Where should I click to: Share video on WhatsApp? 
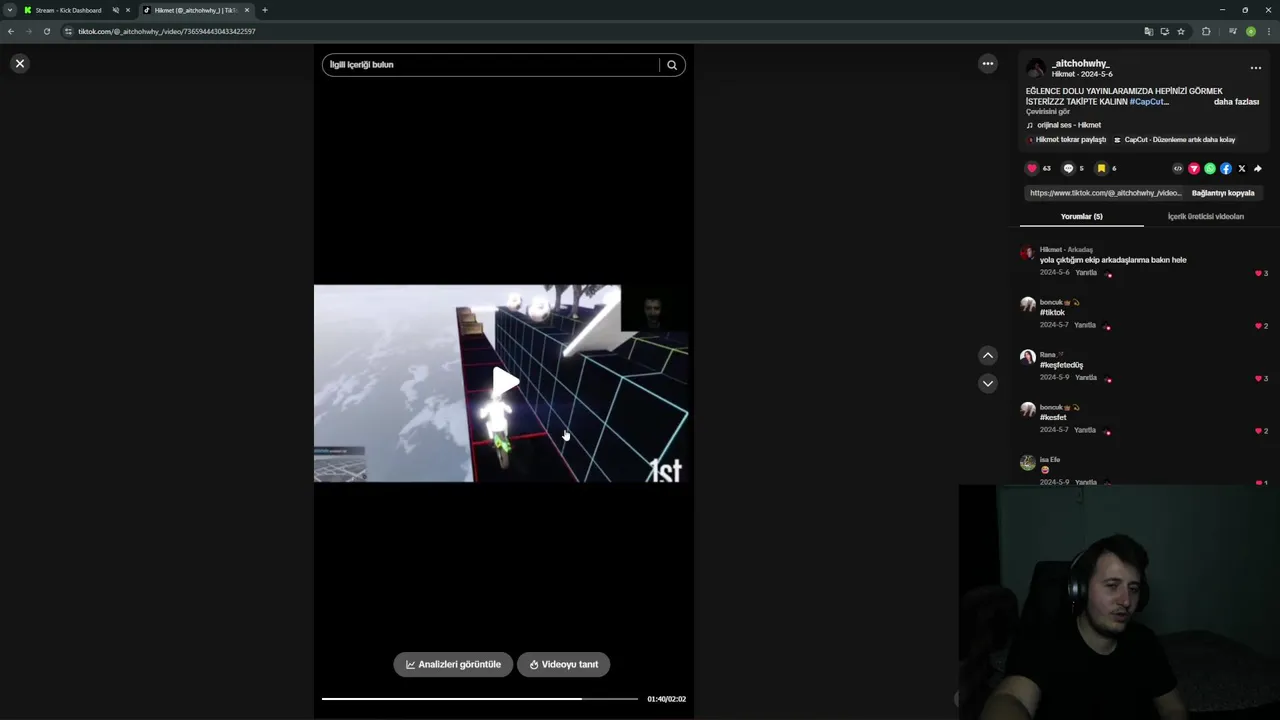click(1210, 169)
